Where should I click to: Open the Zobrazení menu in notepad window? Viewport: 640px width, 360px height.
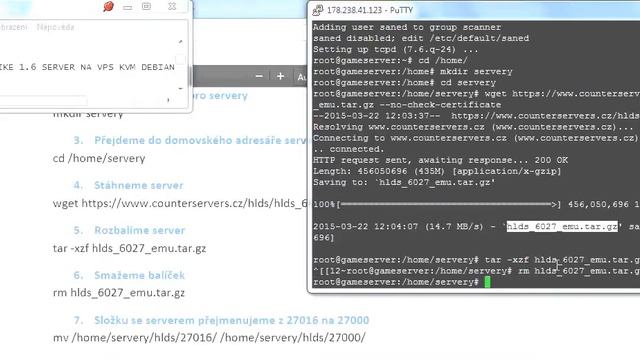point(13,27)
